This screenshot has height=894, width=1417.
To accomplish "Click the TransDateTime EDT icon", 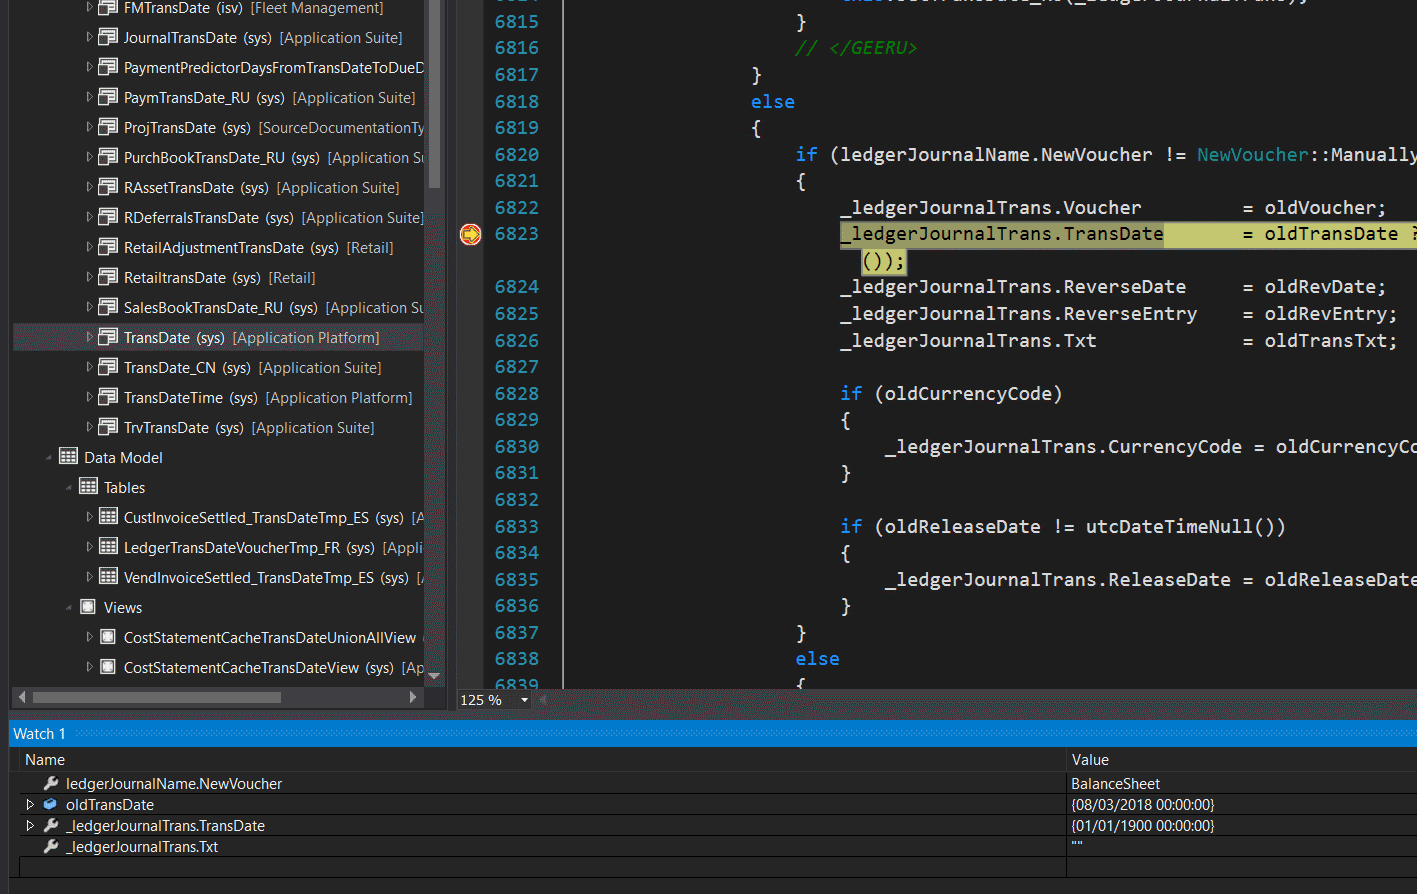I will click(108, 398).
